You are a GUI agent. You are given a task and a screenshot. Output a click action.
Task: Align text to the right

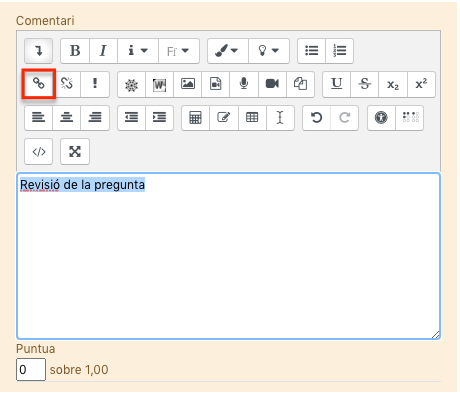[x=95, y=118]
